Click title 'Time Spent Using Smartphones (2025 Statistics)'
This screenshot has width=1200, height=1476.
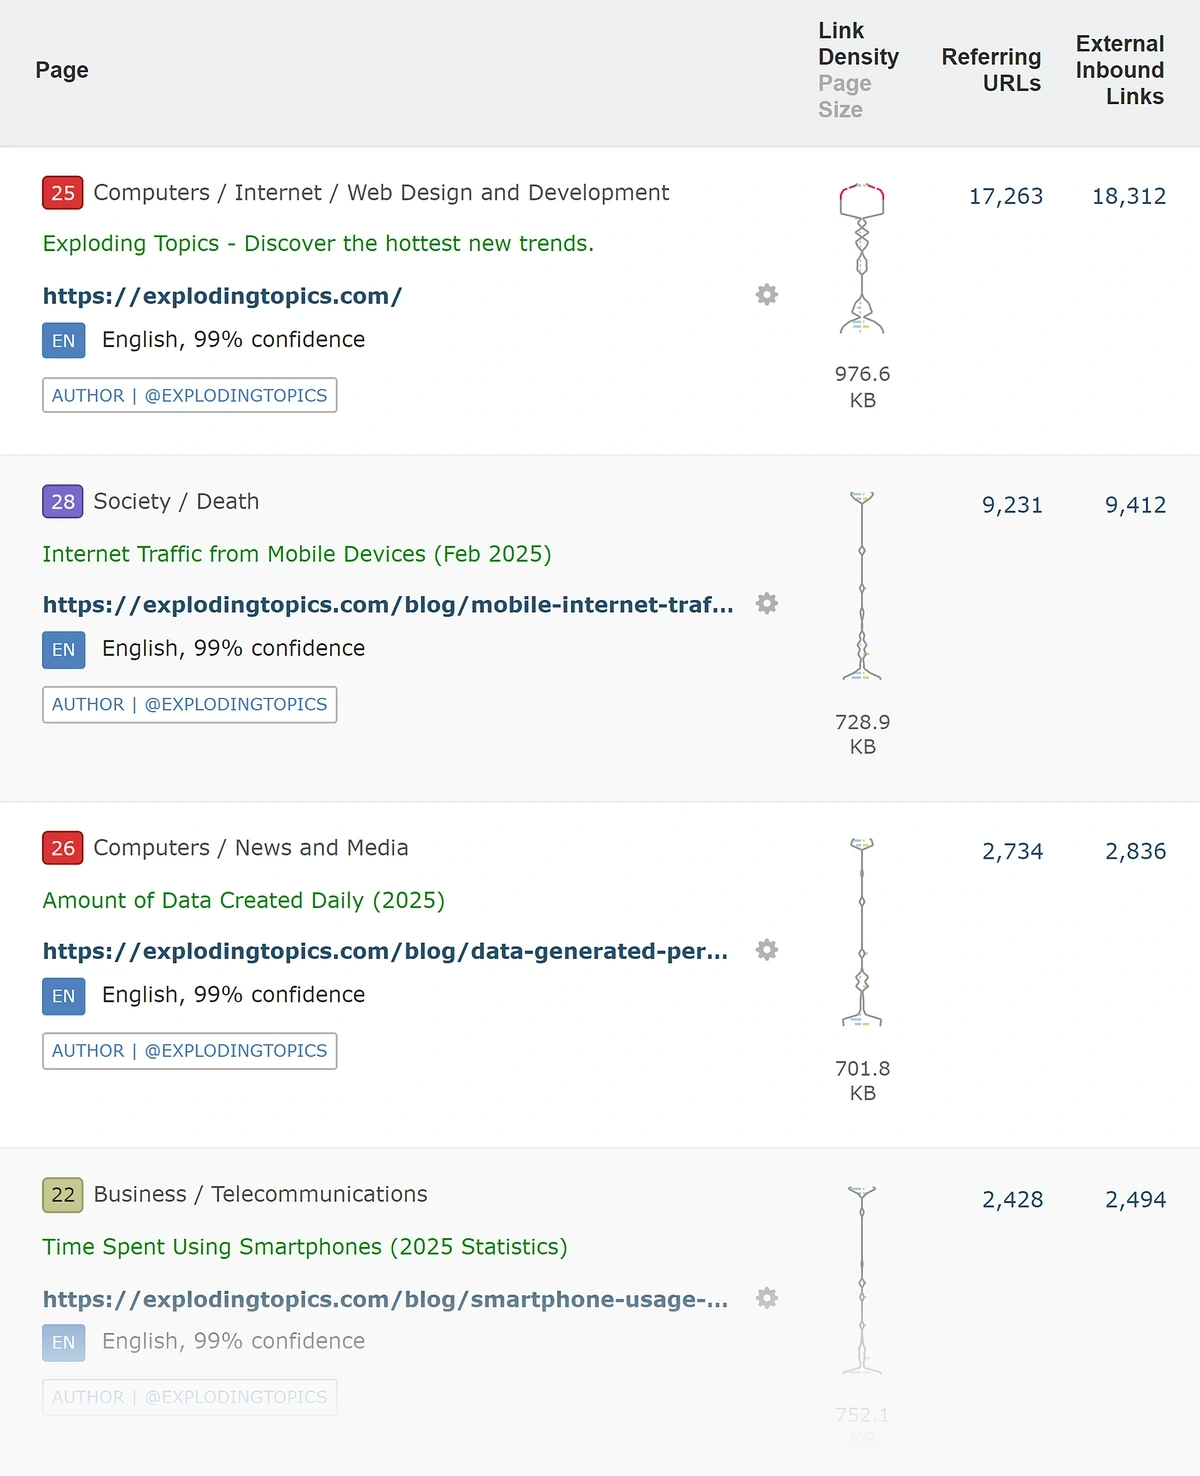click(305, 1247)
